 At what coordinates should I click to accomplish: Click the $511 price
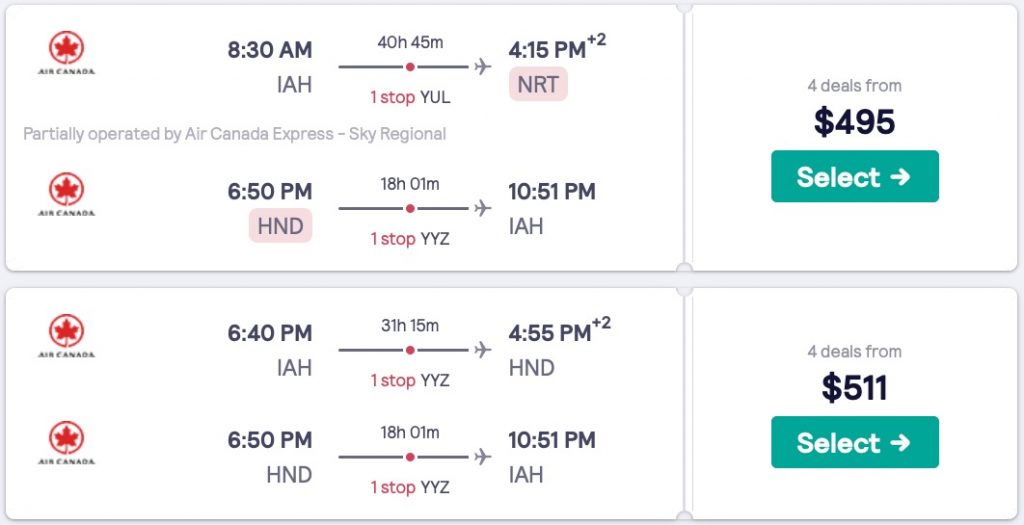(x=854, y=388)
